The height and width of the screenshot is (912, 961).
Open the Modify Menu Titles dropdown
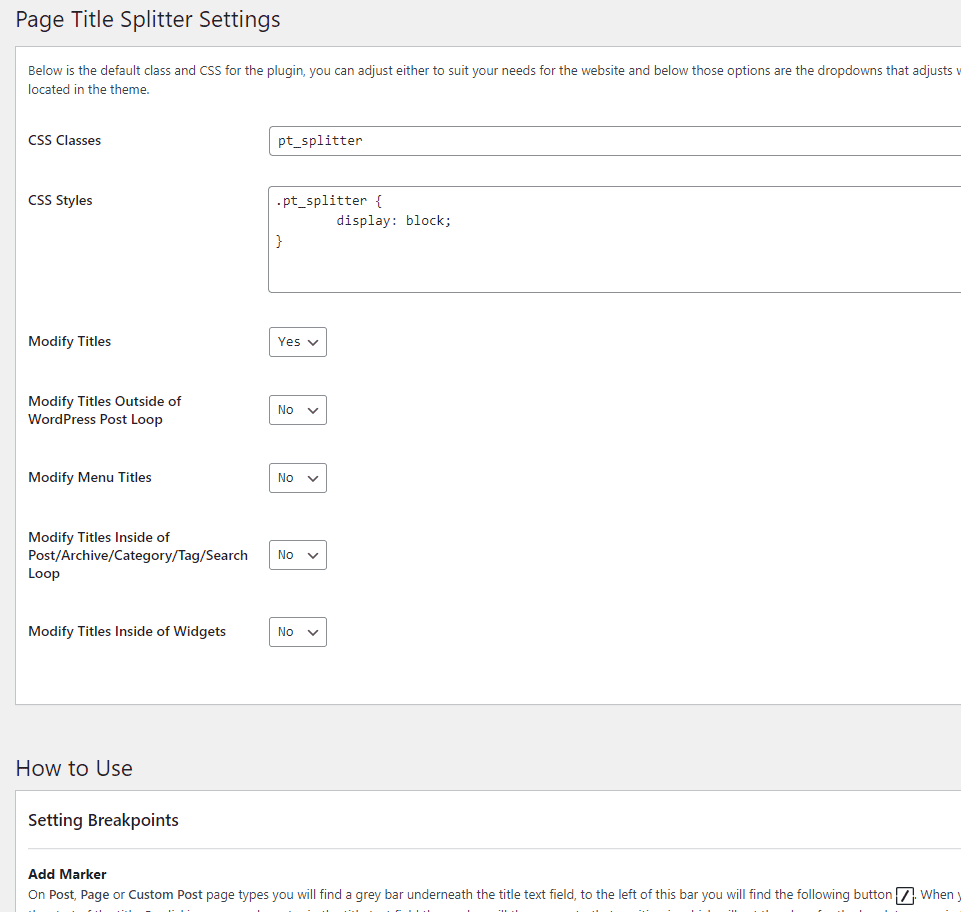[297, 477]
